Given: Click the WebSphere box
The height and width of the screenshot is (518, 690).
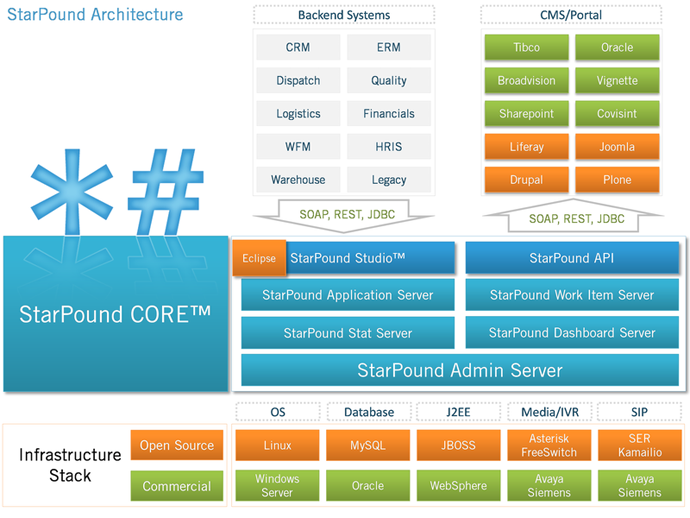Looking at the screenshot, I should tap(459, 485).
